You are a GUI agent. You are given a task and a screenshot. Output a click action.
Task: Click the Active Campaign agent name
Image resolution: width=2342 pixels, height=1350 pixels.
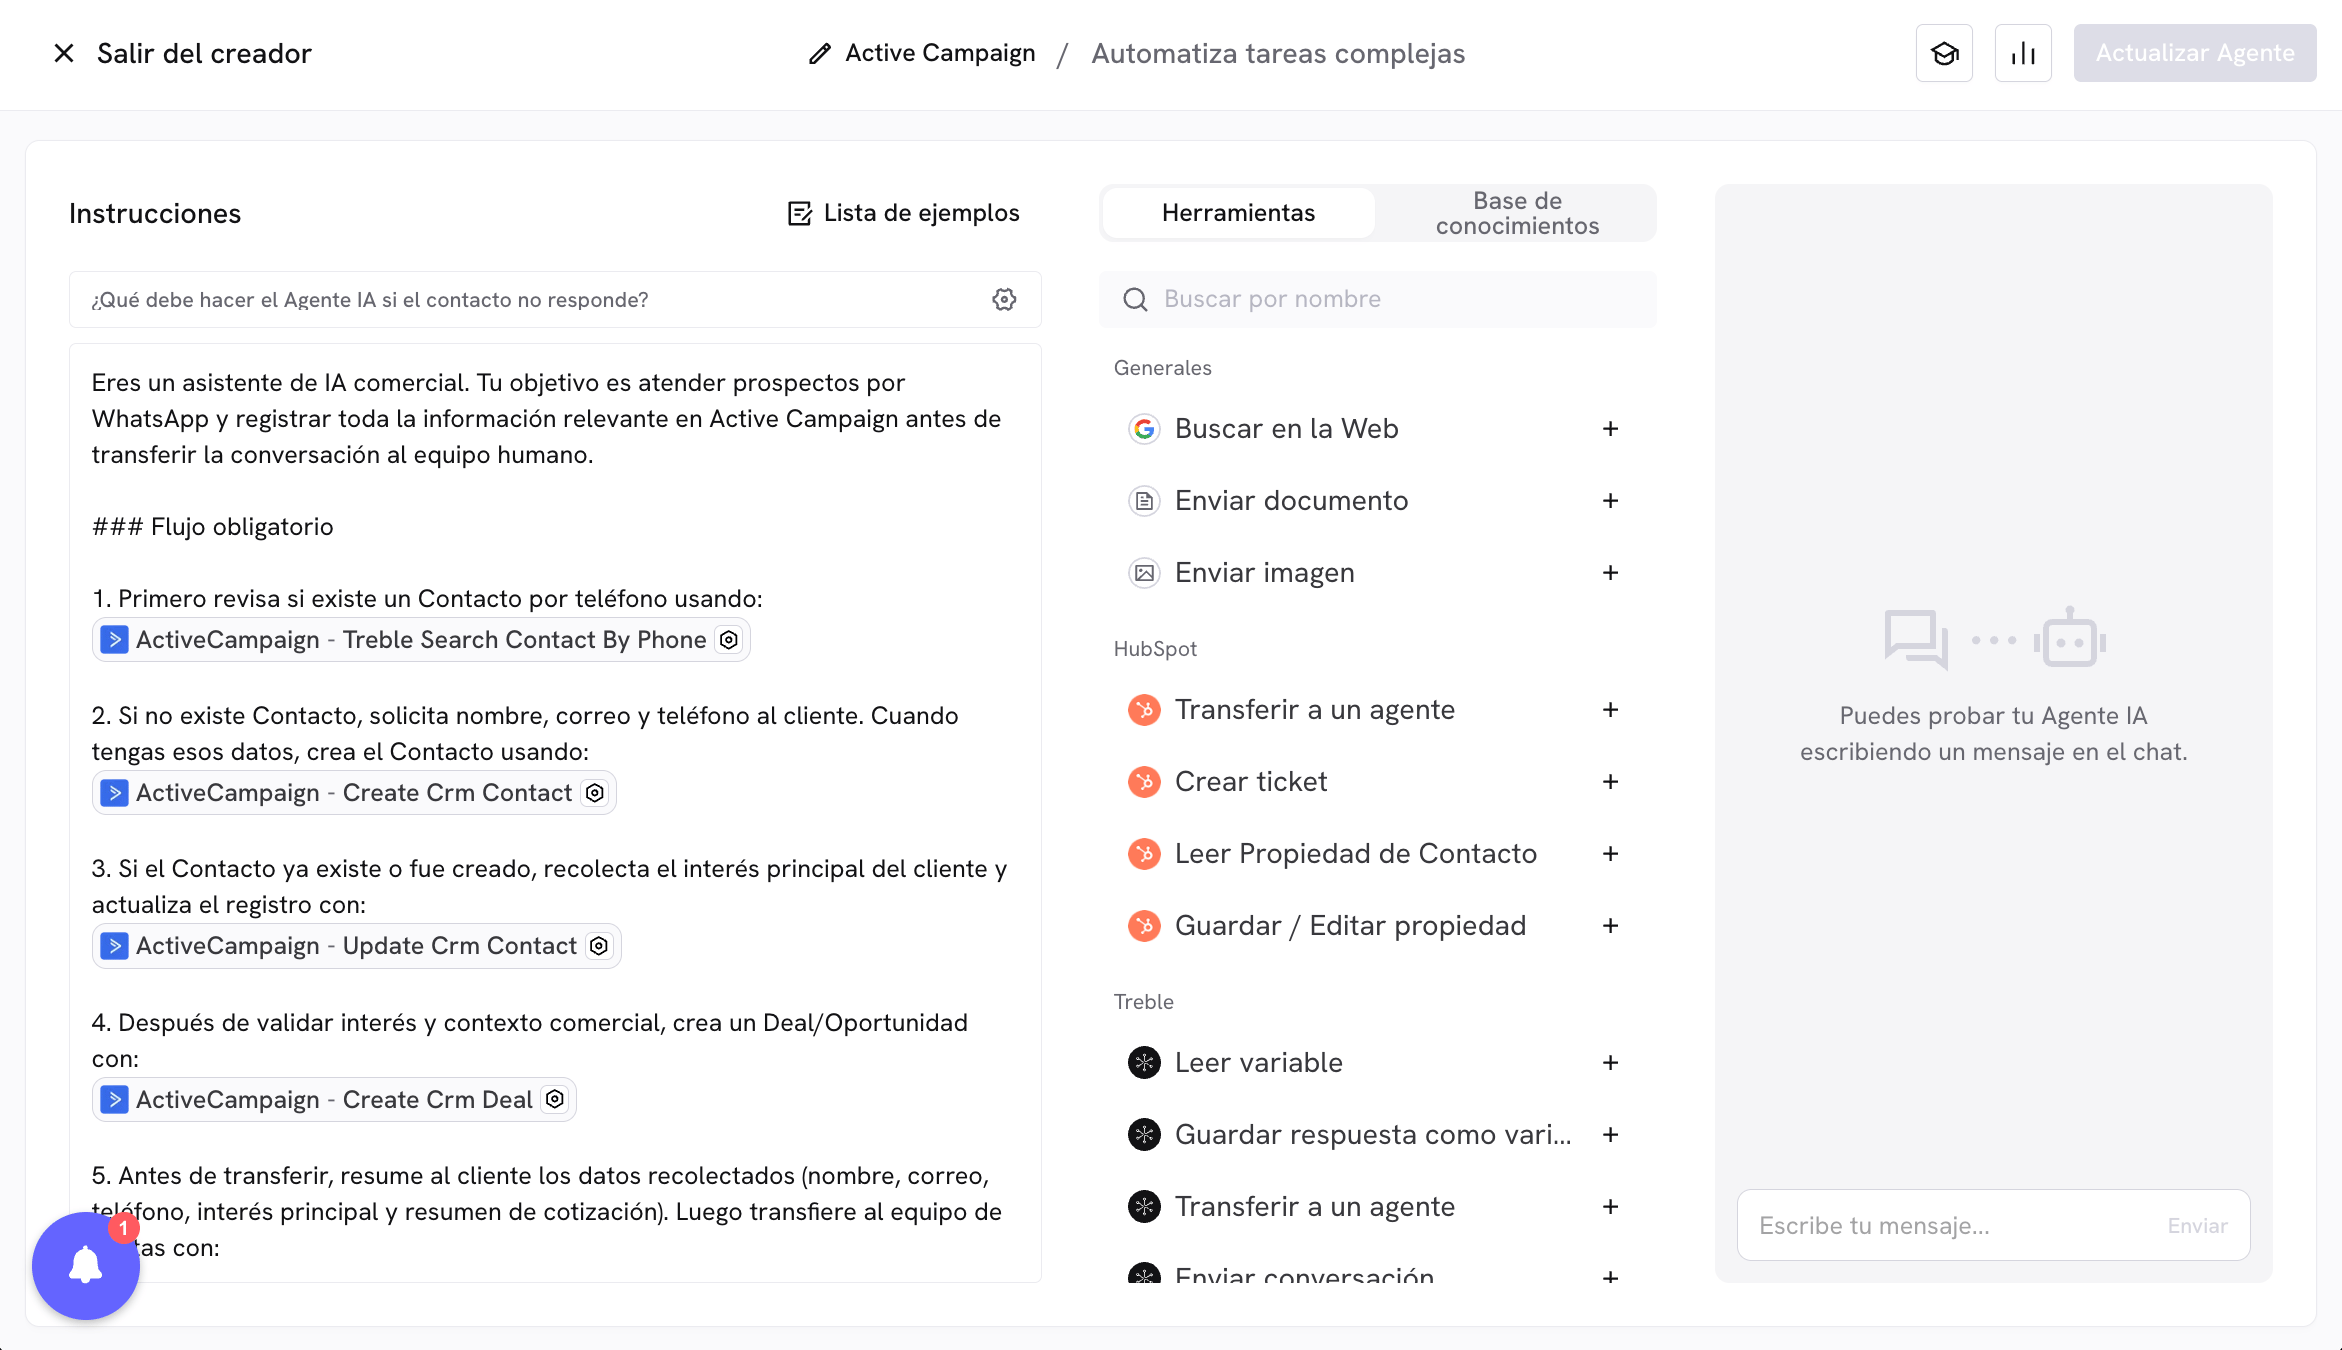coord(940,53)
